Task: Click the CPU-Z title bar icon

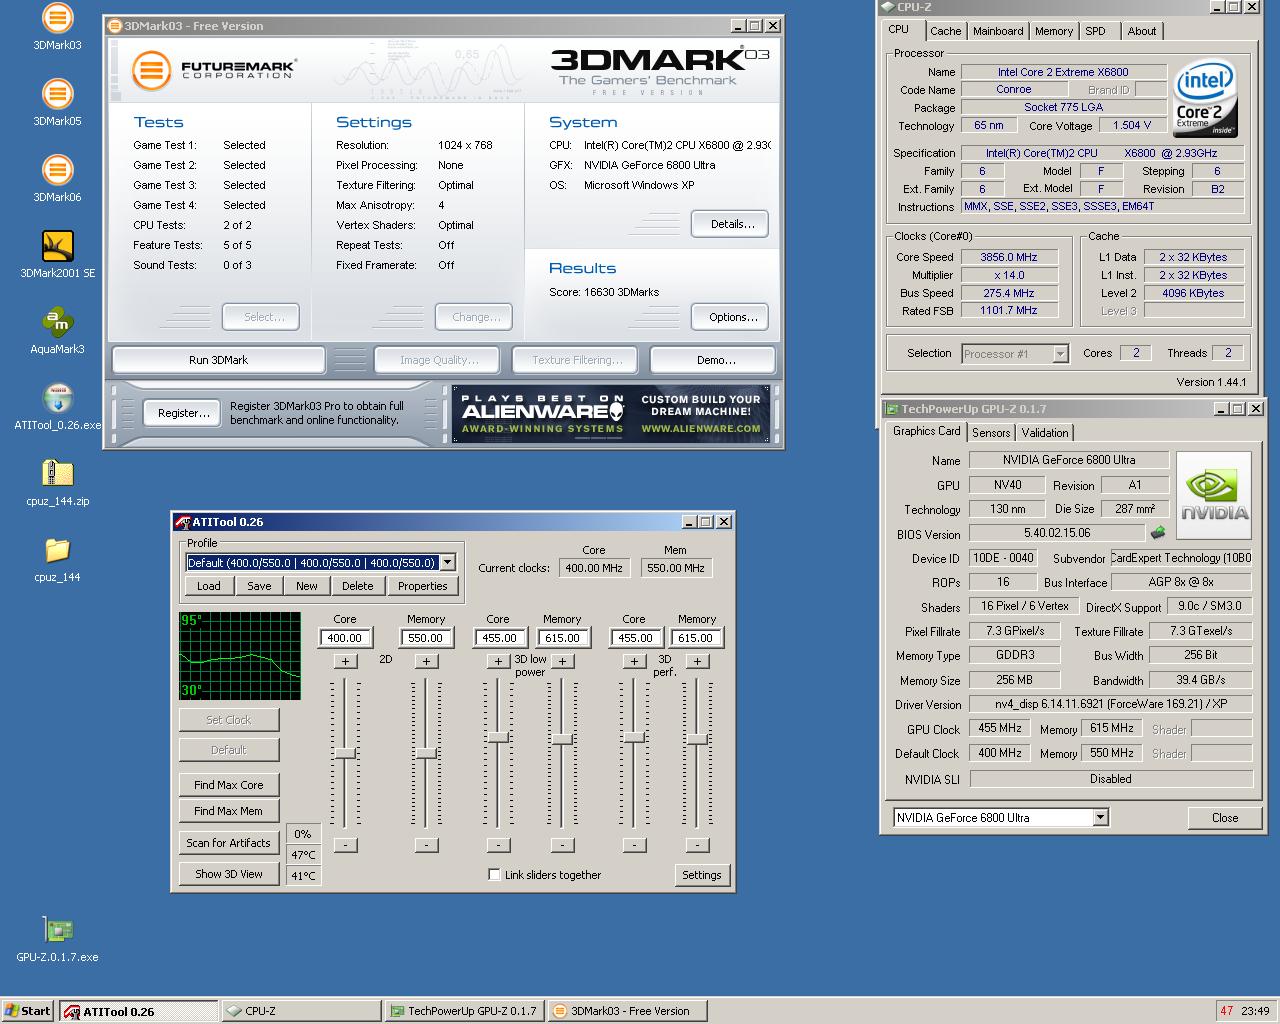Action: tap(888, 7)
